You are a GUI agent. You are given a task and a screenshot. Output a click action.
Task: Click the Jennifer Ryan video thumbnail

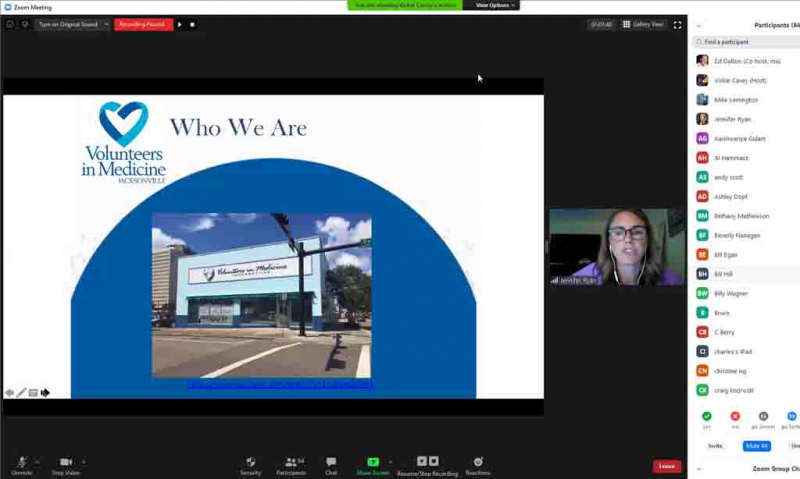click(617, 246)
